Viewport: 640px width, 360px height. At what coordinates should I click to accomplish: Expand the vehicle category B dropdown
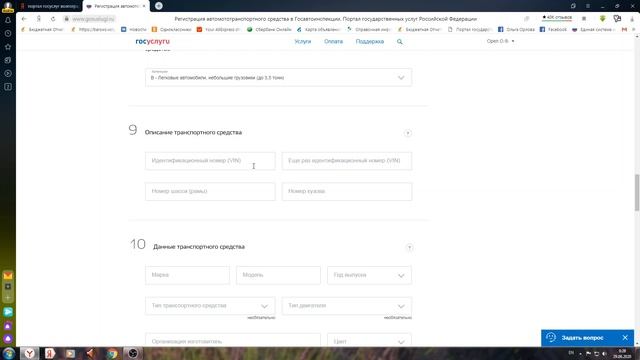[278, 78]
